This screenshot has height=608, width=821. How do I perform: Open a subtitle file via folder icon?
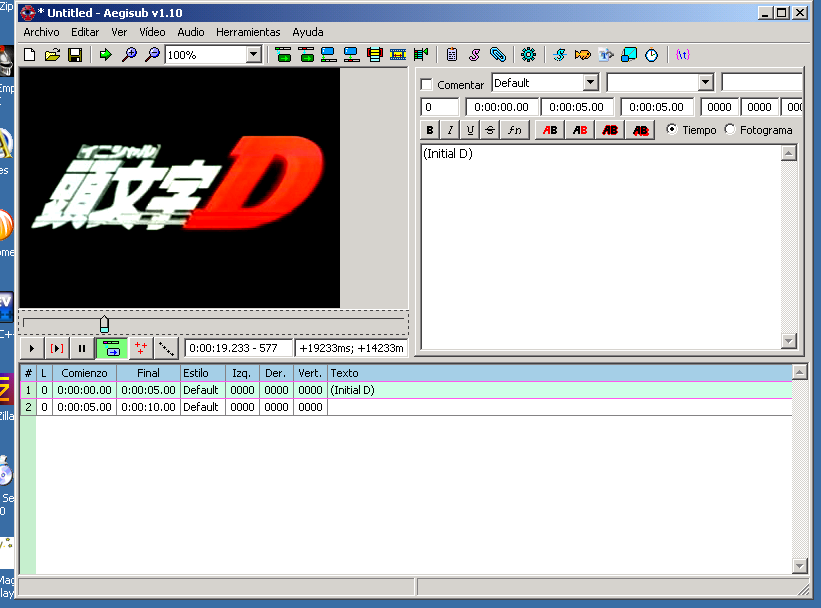pyautogui.click(x=52, y=54)
